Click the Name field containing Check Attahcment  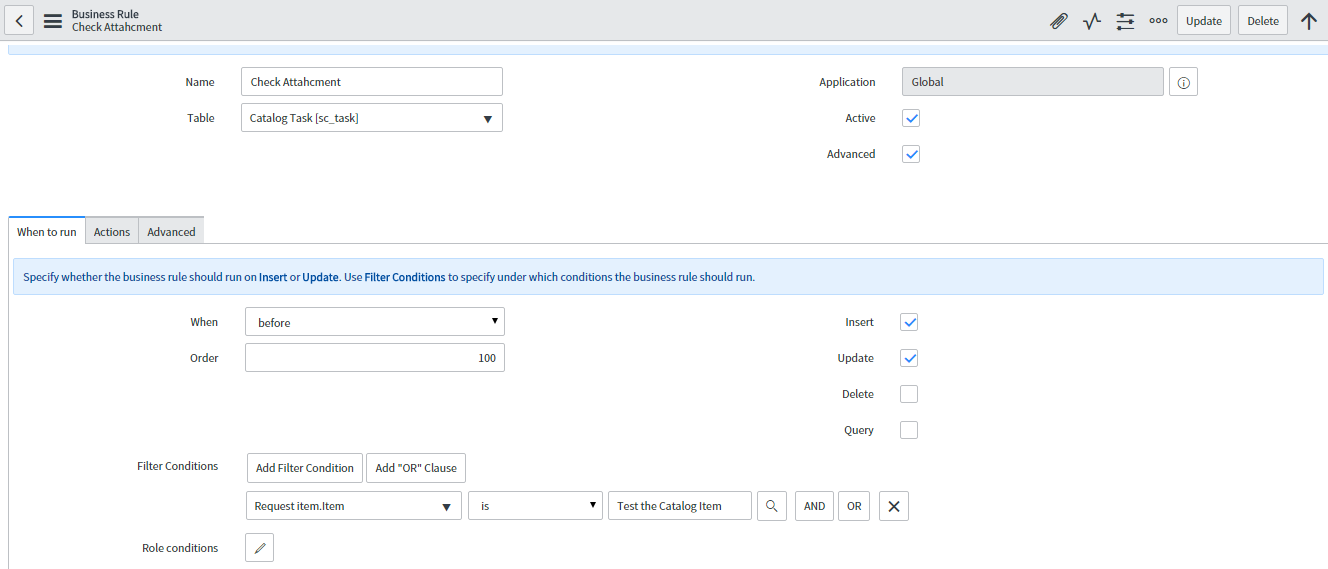(372, 82)
